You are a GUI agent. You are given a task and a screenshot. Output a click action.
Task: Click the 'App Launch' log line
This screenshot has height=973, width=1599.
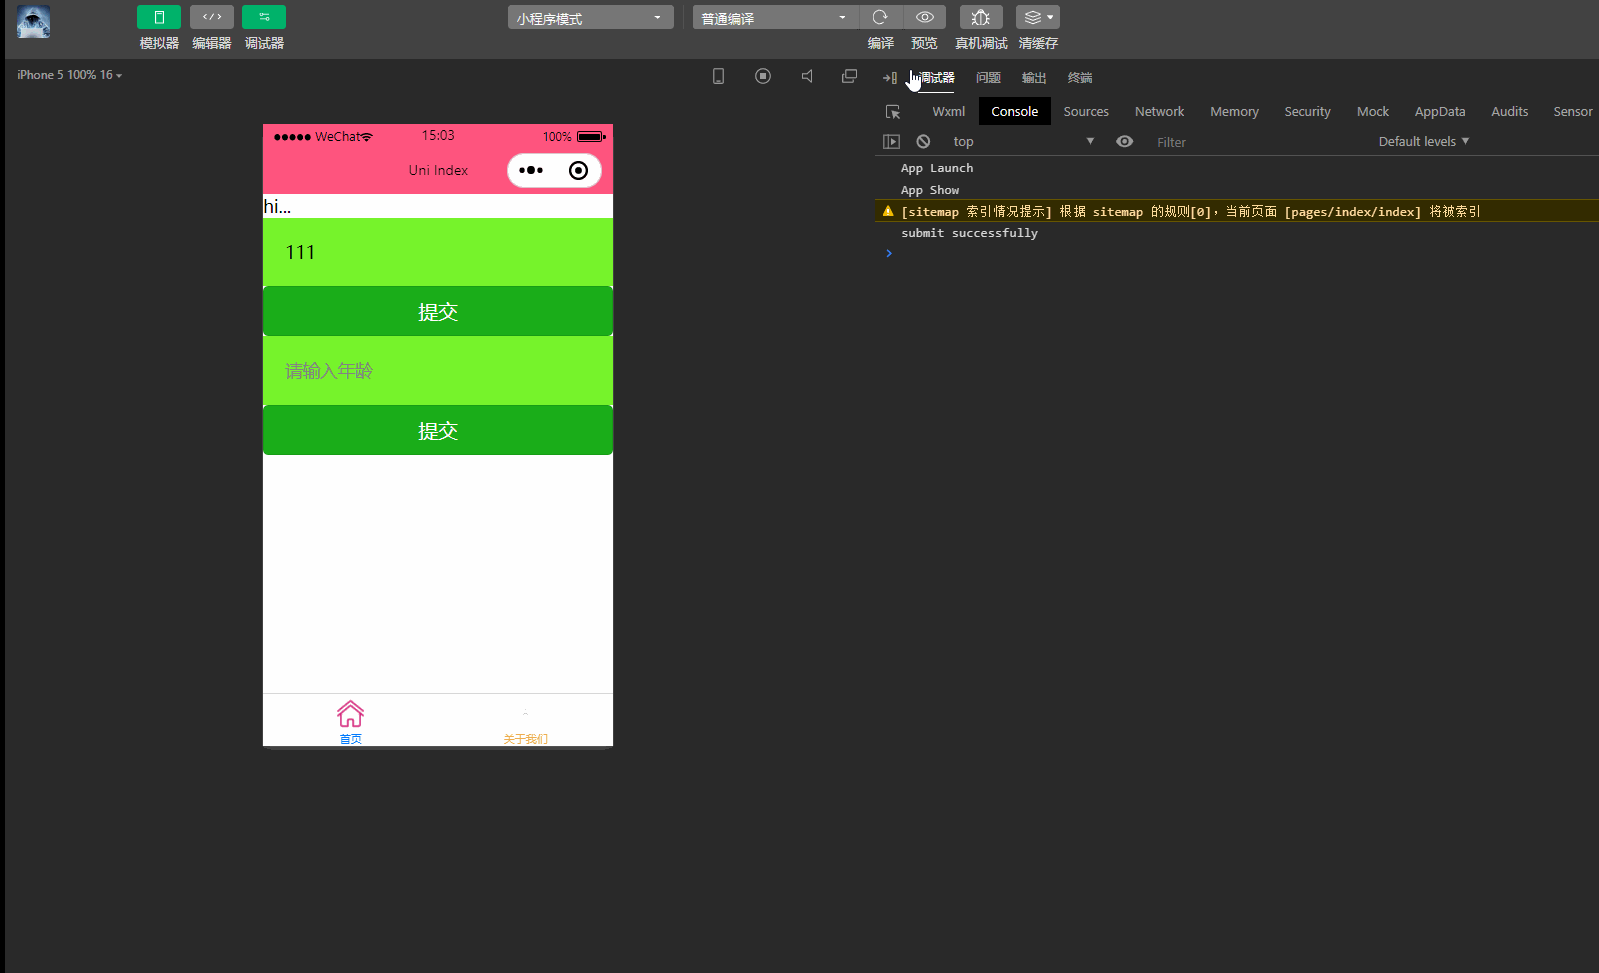pos(937,168)
